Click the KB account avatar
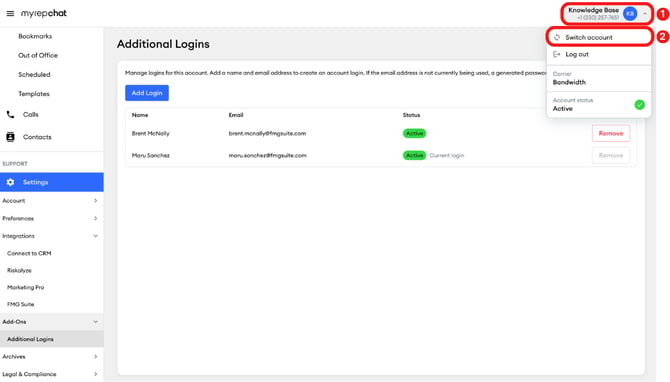The width and height of the screenshot is (670, 382). (x=630, y=14)
